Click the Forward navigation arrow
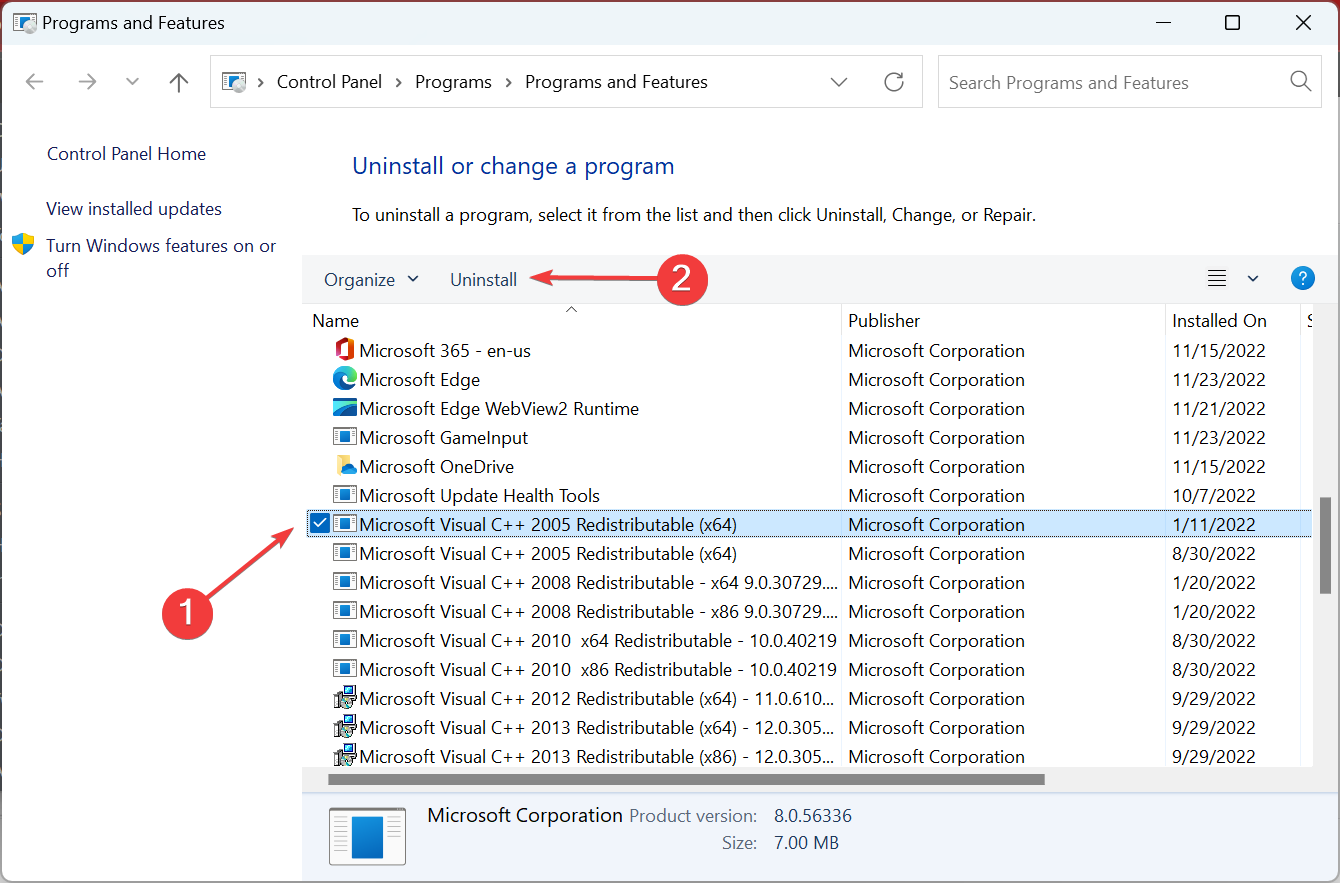The width and height of the screenshot is (1340, 883). [87, 82]
